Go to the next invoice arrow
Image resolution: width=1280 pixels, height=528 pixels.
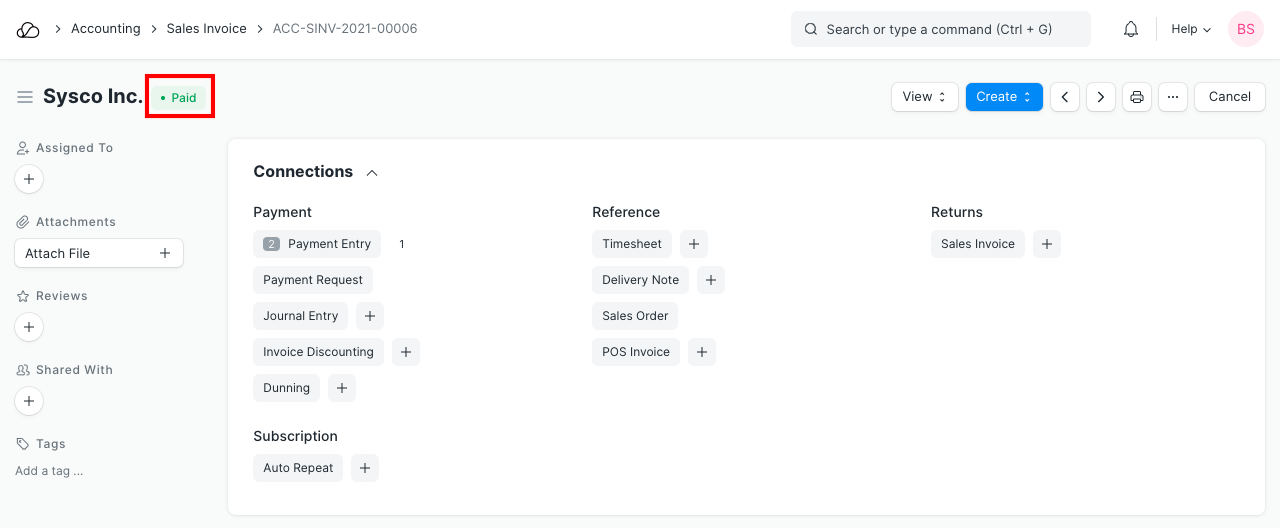coord(1101,97)
